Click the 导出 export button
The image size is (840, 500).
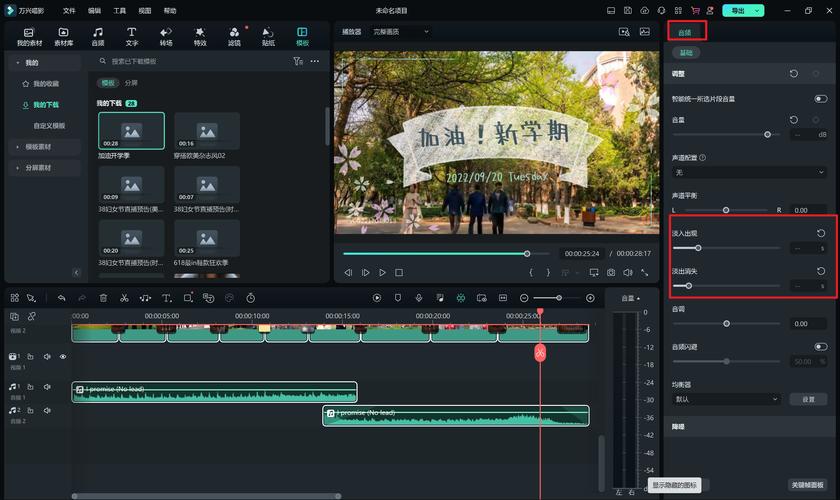(739, 10)
